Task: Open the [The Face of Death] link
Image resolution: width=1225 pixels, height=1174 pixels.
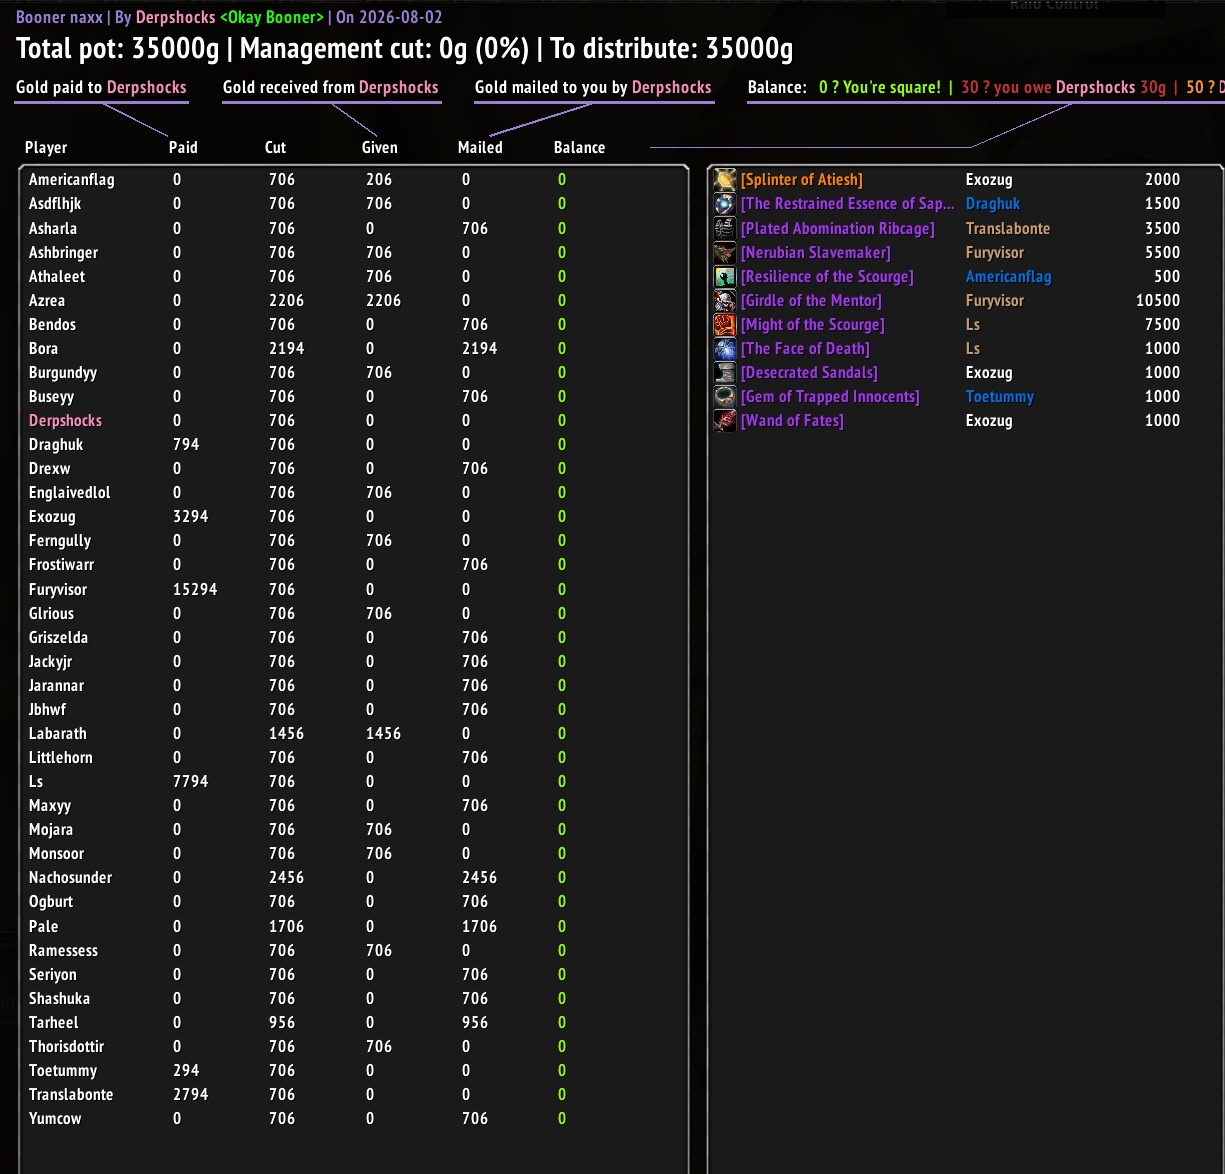Action: (x=805, y=348)
